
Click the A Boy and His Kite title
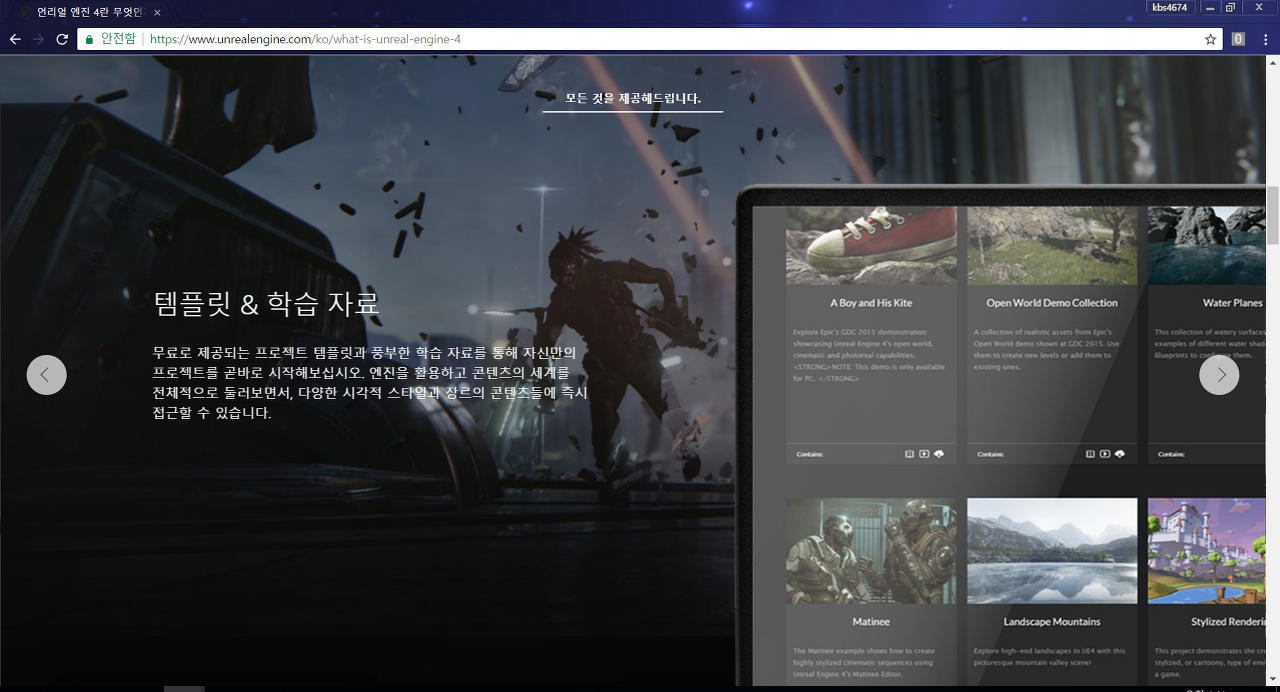click(871, 303)
